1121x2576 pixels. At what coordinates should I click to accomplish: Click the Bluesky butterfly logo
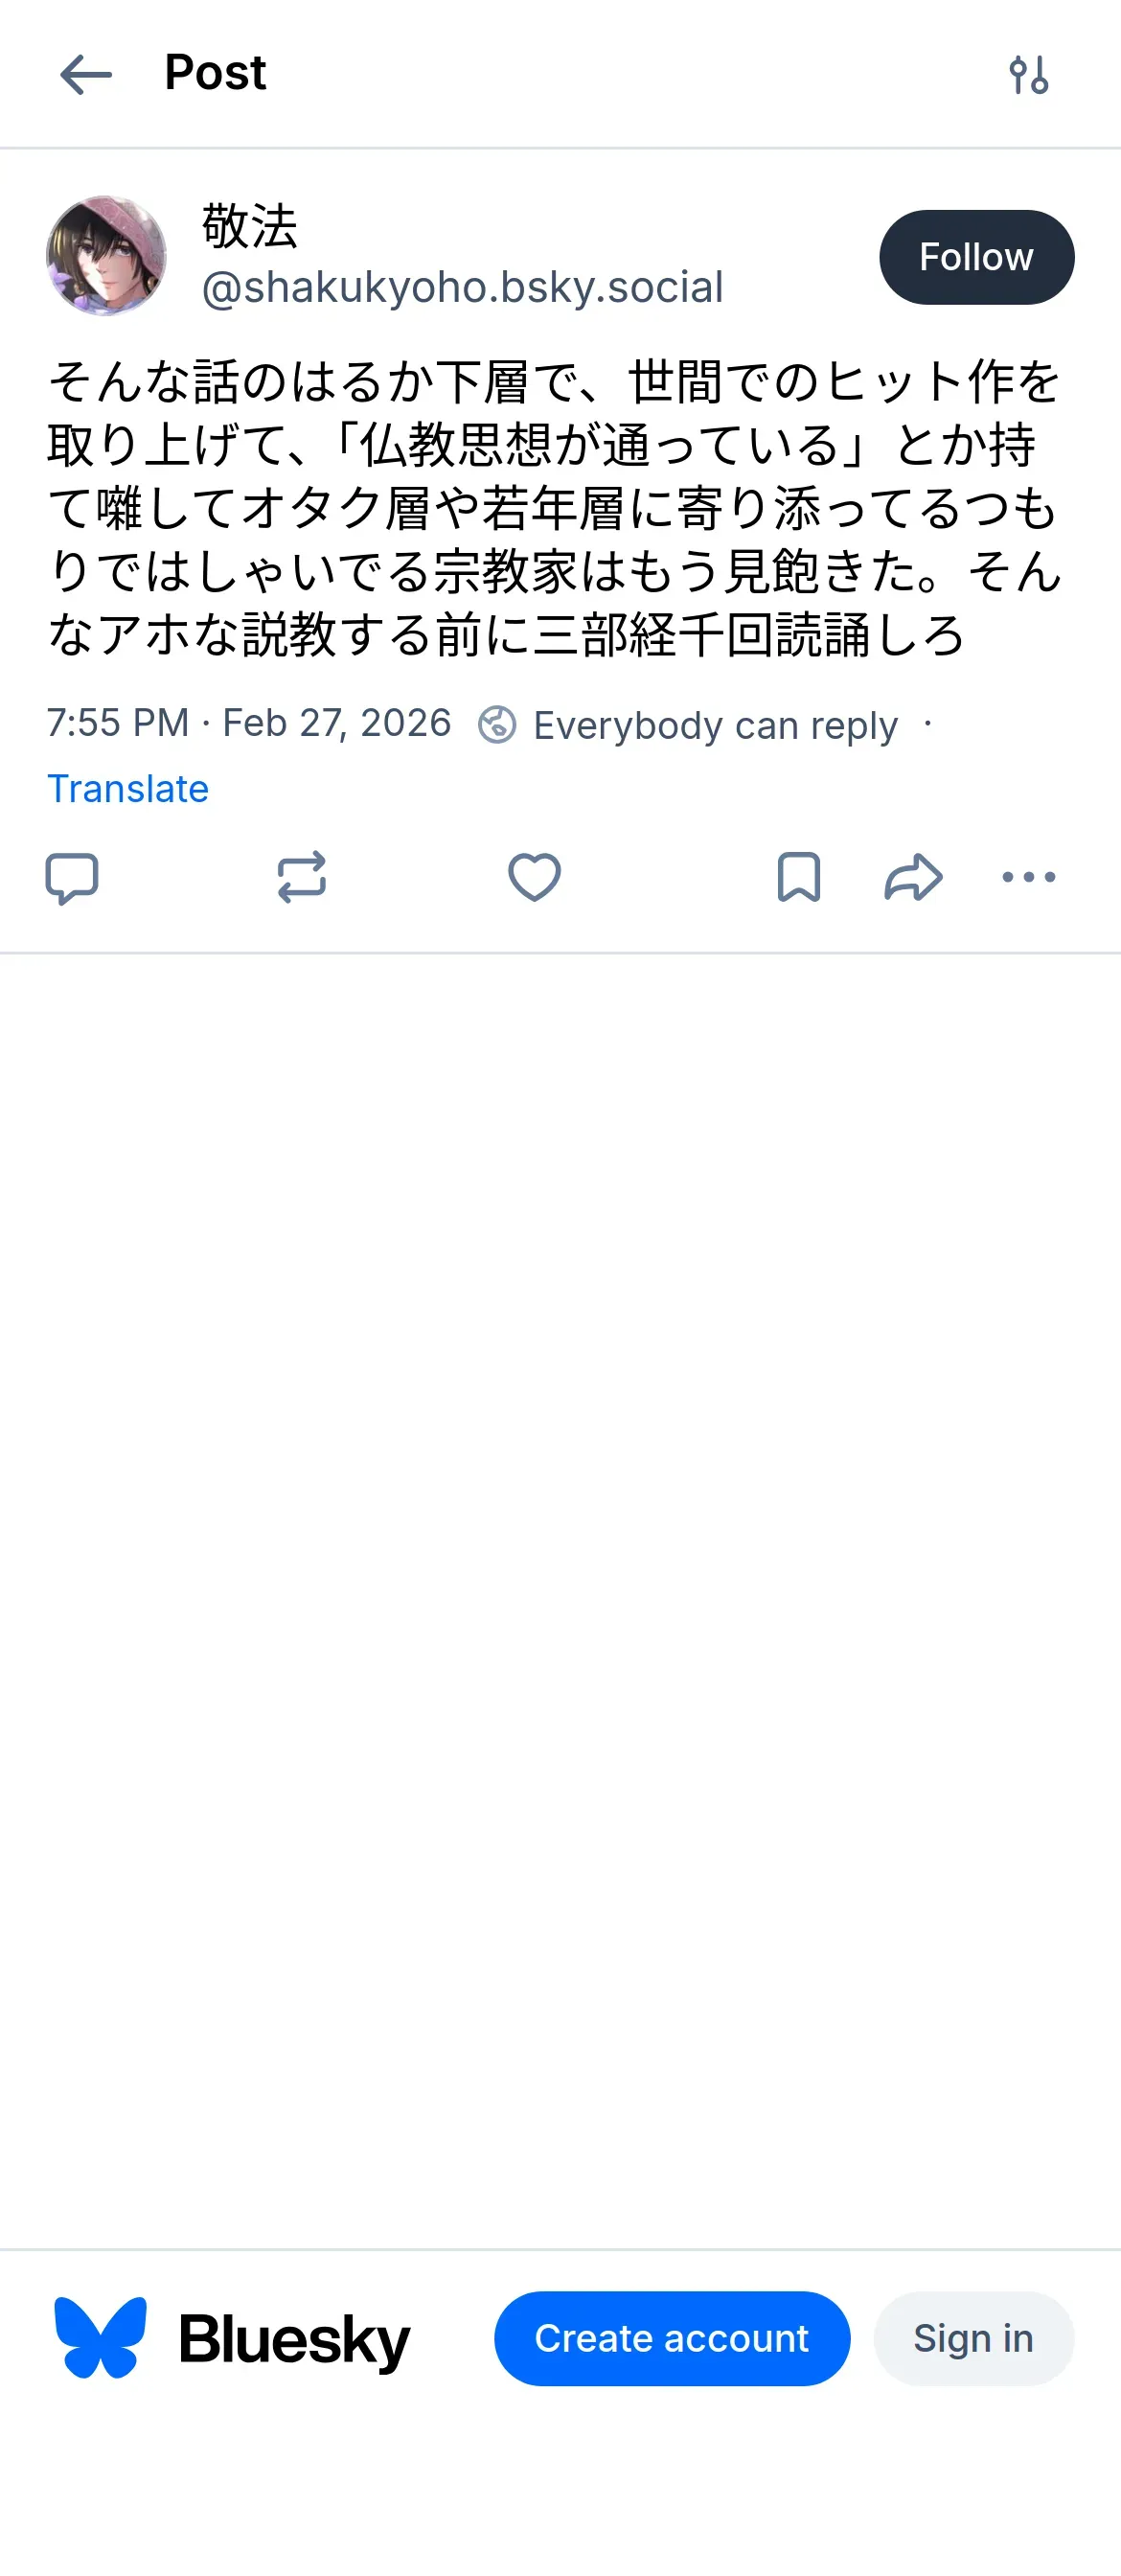pyautogui.click(x=100, y=2337)
